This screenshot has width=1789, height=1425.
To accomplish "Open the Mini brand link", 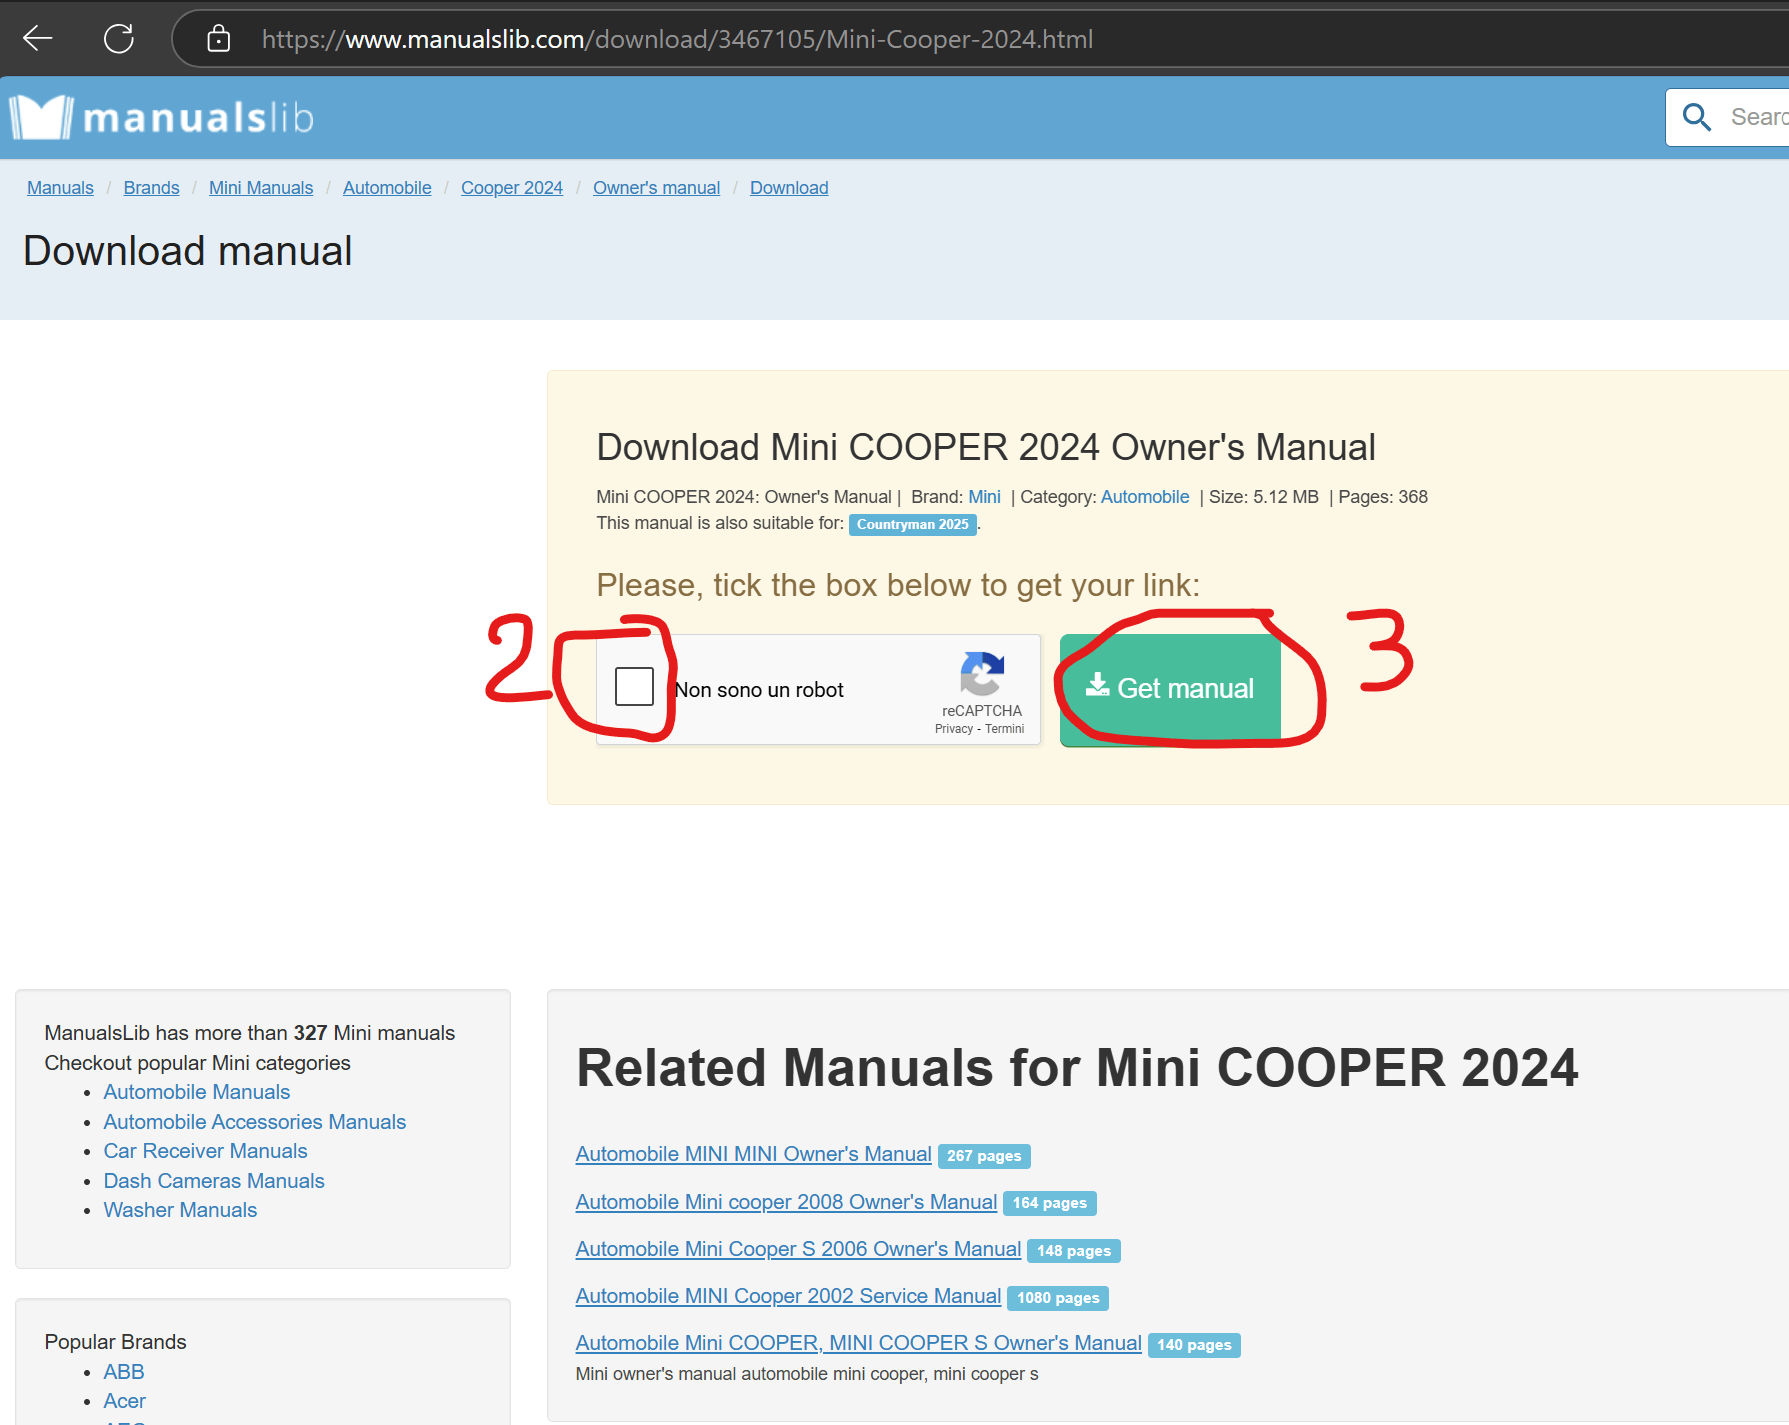I will tap(984, 497).
